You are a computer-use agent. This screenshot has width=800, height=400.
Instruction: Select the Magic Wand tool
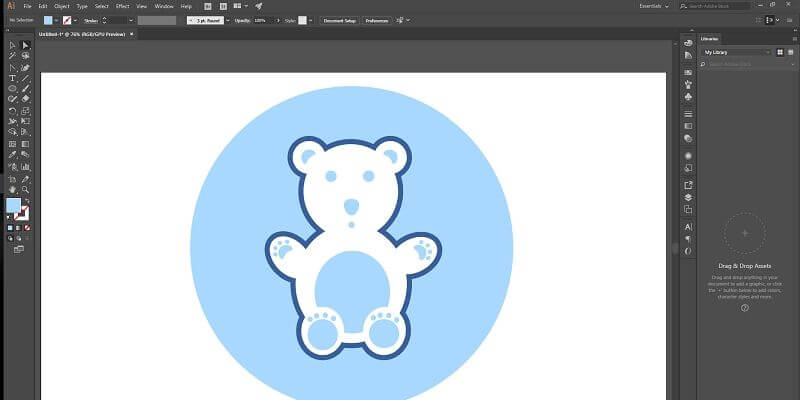(13, 56)
